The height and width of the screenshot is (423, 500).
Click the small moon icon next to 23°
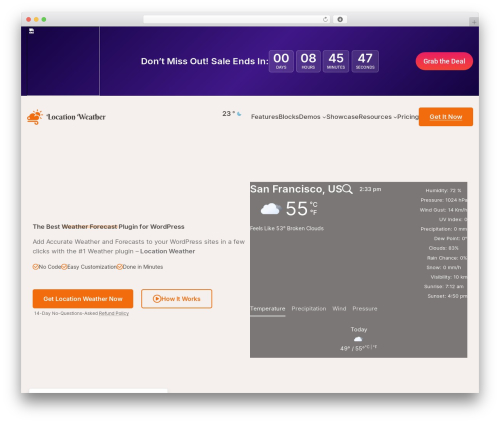pyautogui.click(x=239, y=114)
